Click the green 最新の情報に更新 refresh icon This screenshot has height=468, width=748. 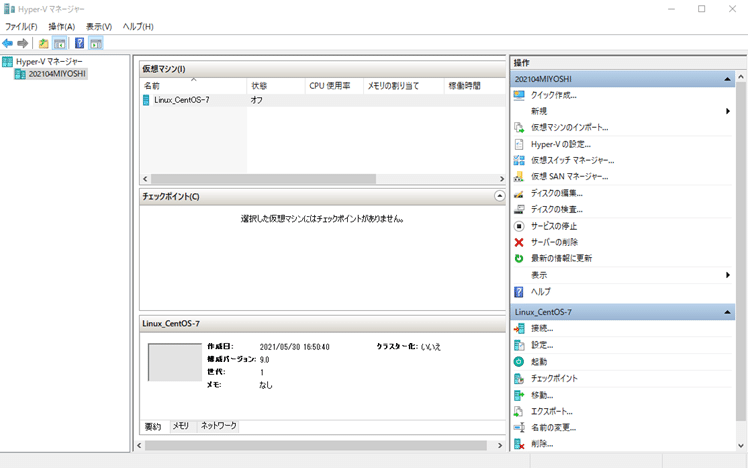click(x=519, y=259)
